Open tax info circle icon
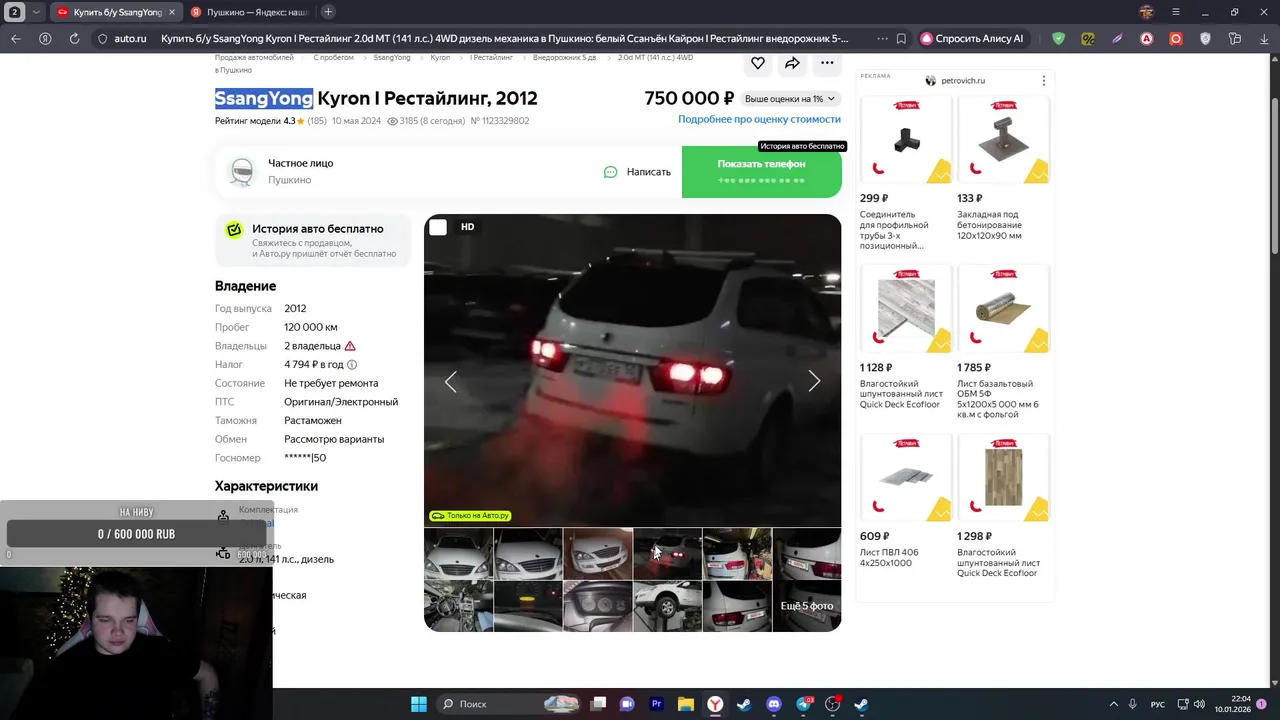This screenshot has width=1280, height=720. click(x=352, y=365)
